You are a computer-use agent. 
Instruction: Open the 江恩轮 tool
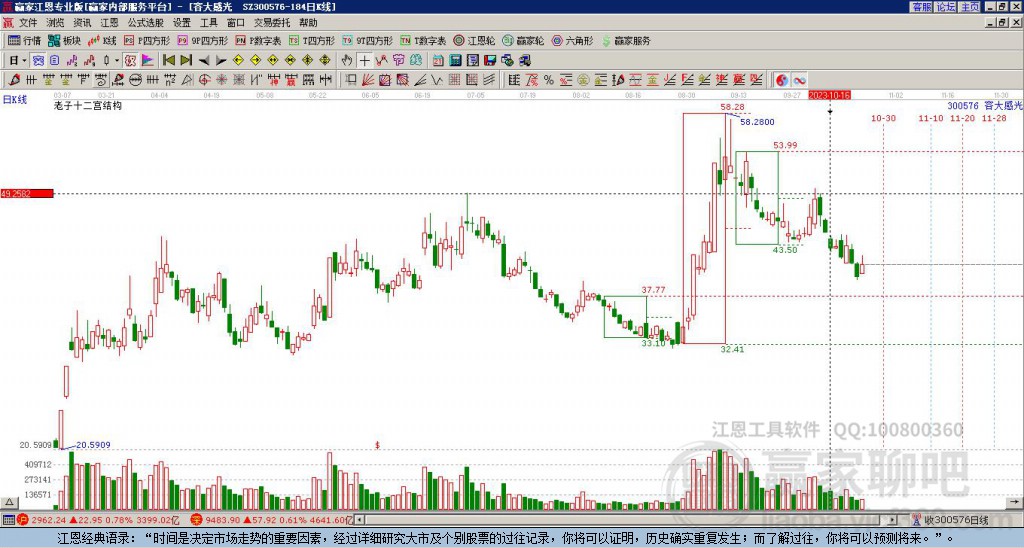click(x=474, y=40)
